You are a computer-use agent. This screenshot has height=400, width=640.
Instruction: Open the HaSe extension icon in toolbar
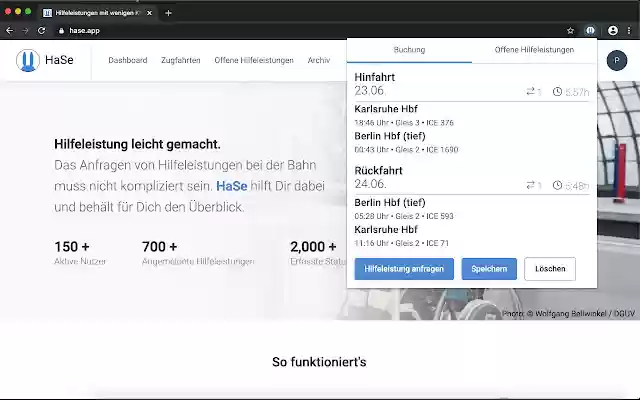click(x=590, y=31)
